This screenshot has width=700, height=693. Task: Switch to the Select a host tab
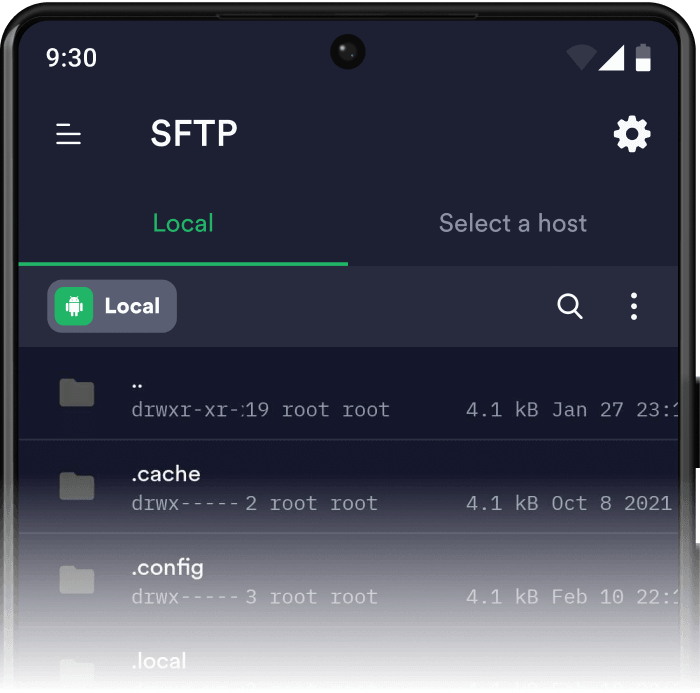click(x=513, y=223)
